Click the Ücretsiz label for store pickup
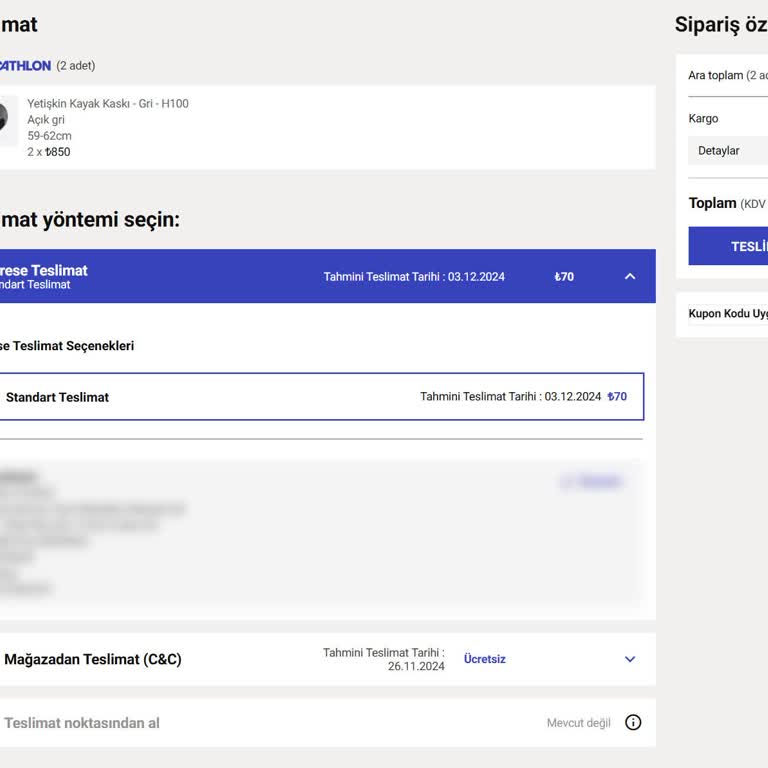Screen dimensions: 768x768 485,660
